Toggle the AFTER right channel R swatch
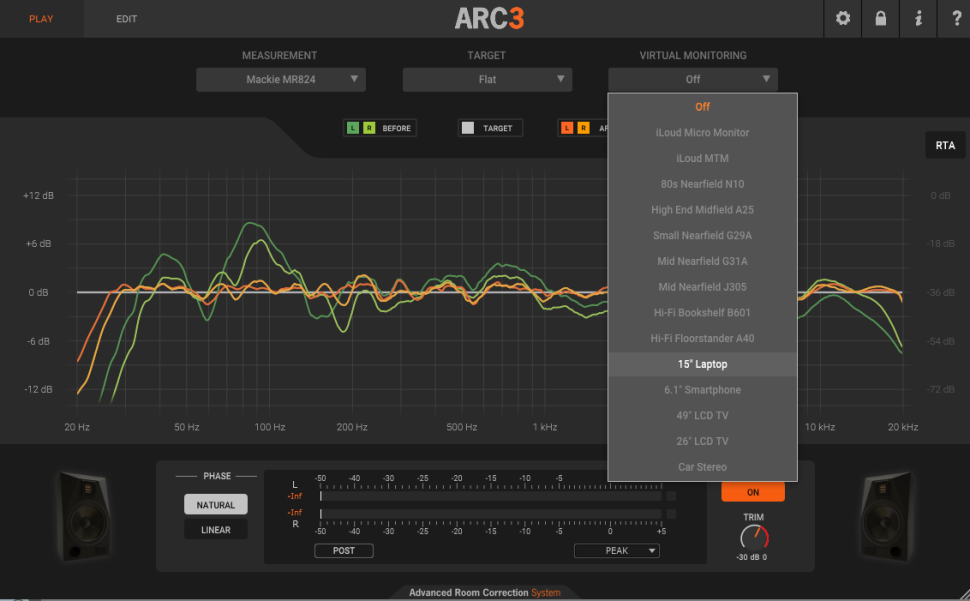 click(583, 128)
